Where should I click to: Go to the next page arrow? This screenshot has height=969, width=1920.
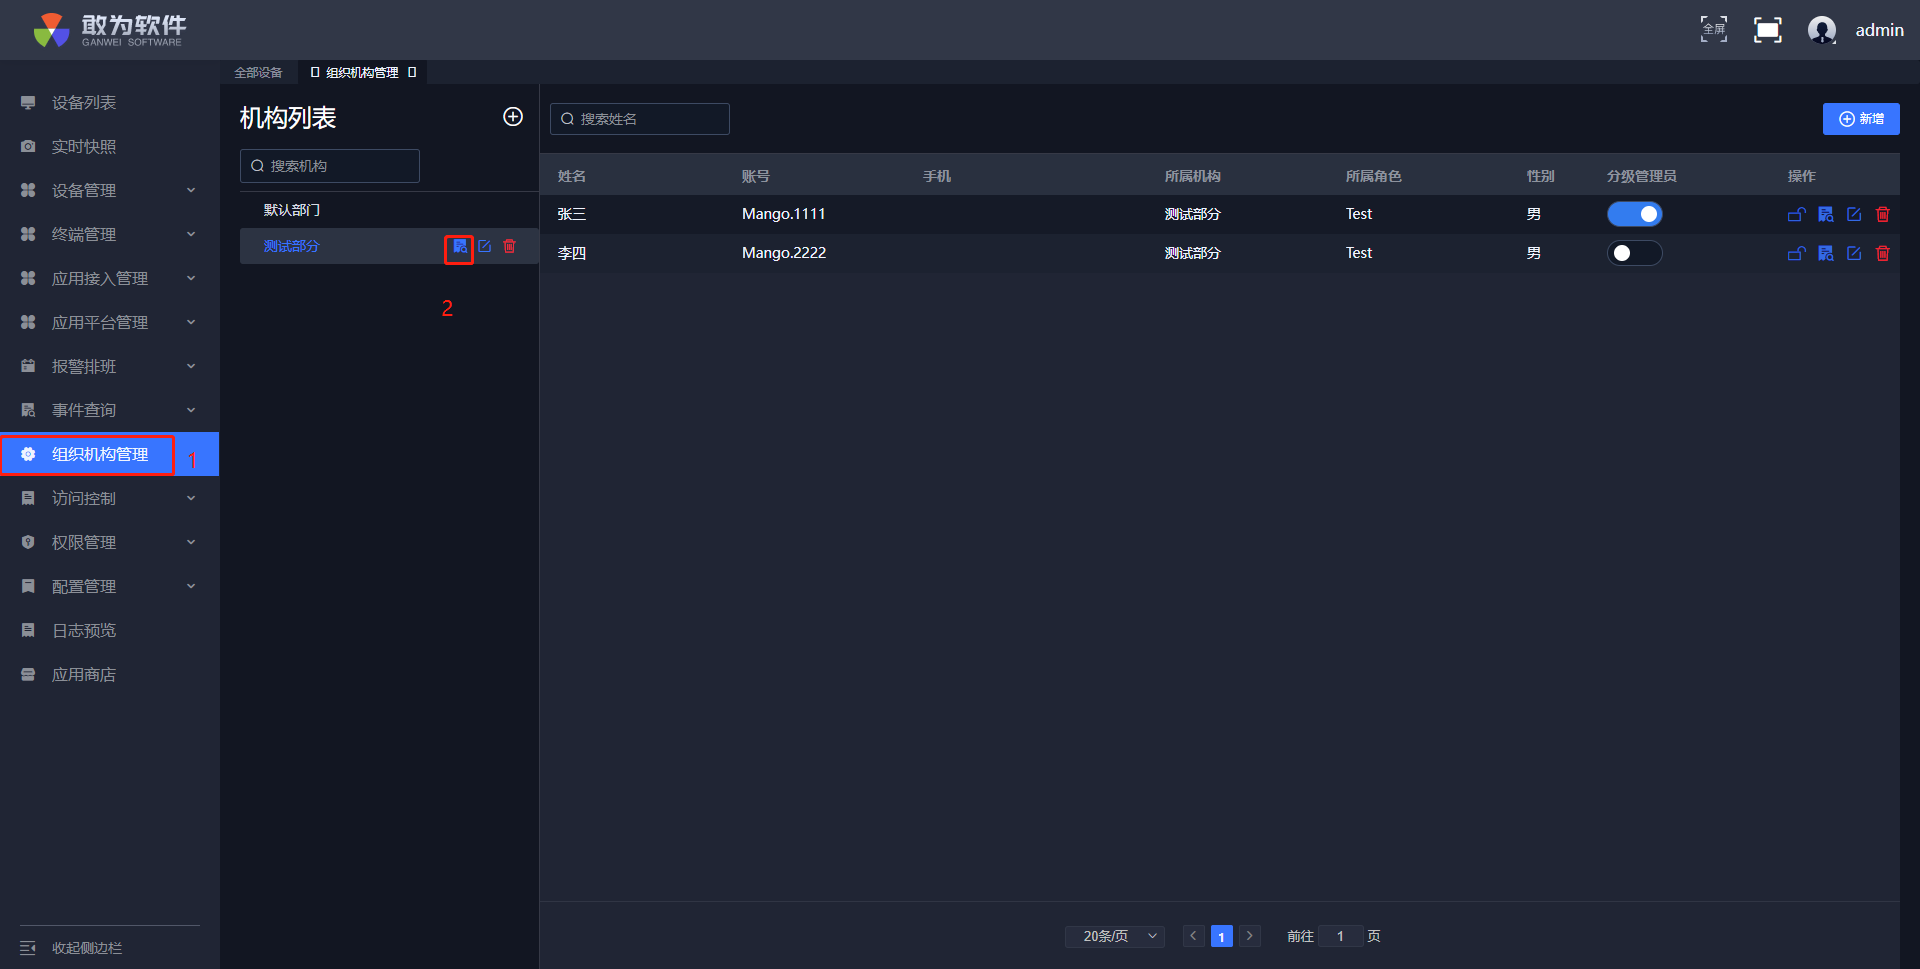click(1250, 936)
